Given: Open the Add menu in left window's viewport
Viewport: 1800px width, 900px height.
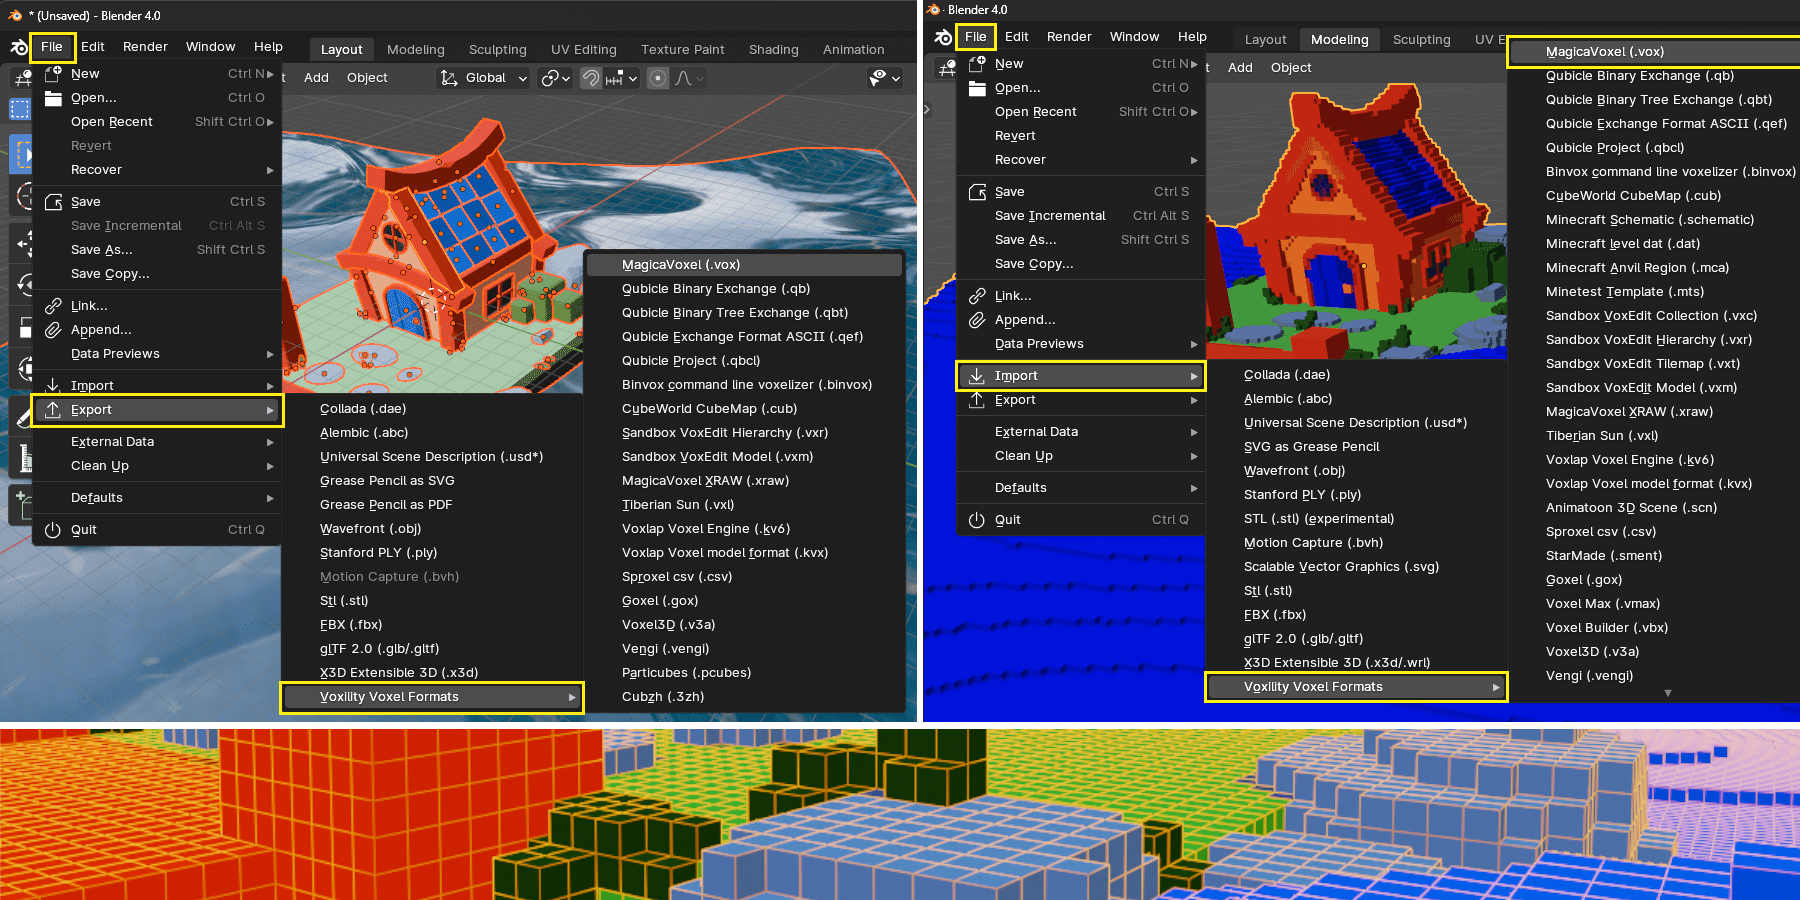Looking at the screenshot, I should [x=316, y=78].
